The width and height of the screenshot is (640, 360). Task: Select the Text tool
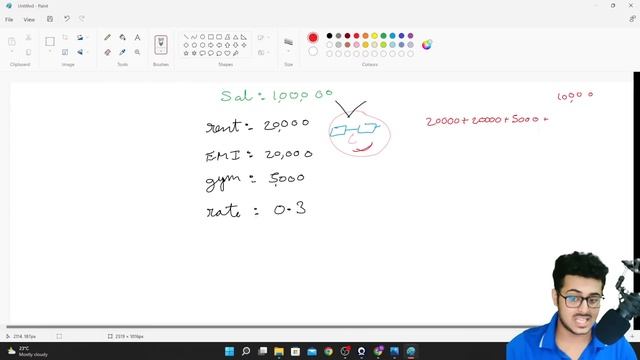(137, 38)
